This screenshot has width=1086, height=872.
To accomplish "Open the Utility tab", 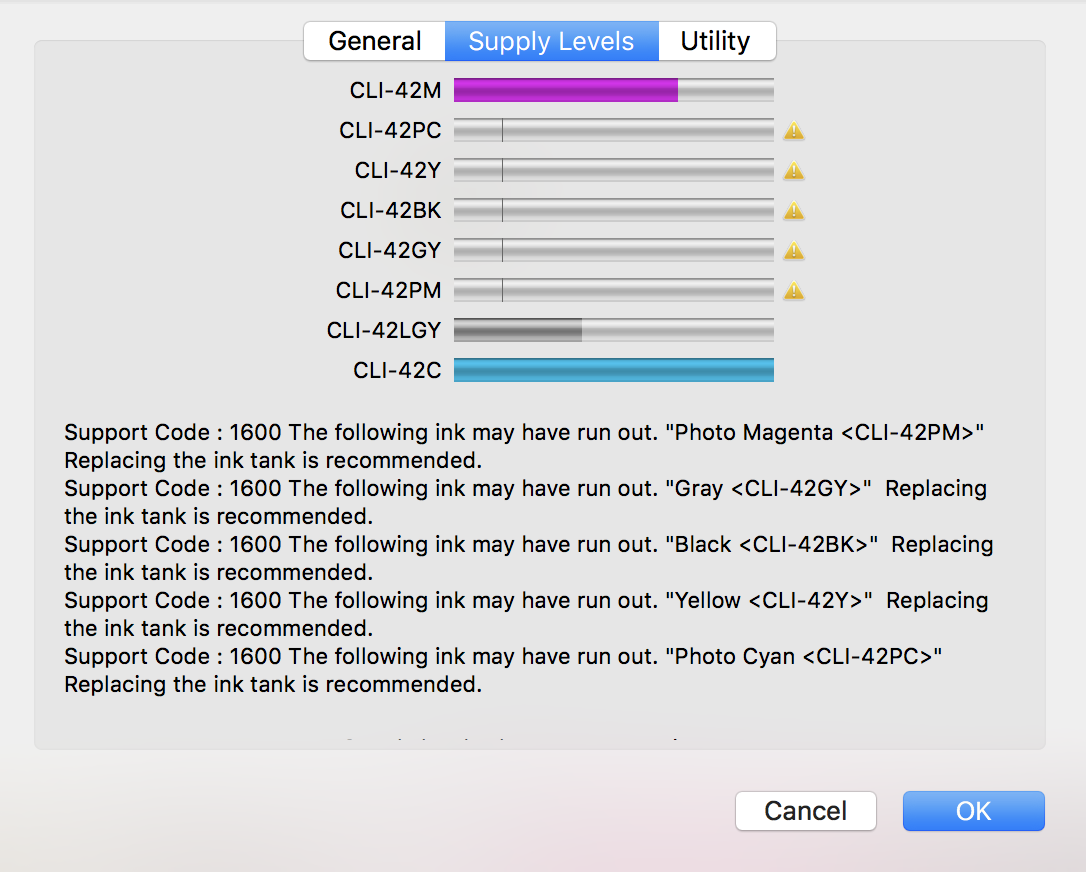I will click(x=715, y=41).
